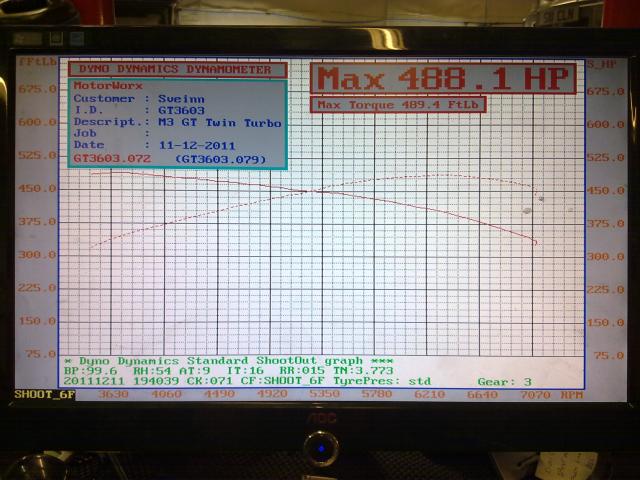Screen dimensions: 640x480
Task: Select the red run label GT3603.072
Action: click(x=112, y=158)
